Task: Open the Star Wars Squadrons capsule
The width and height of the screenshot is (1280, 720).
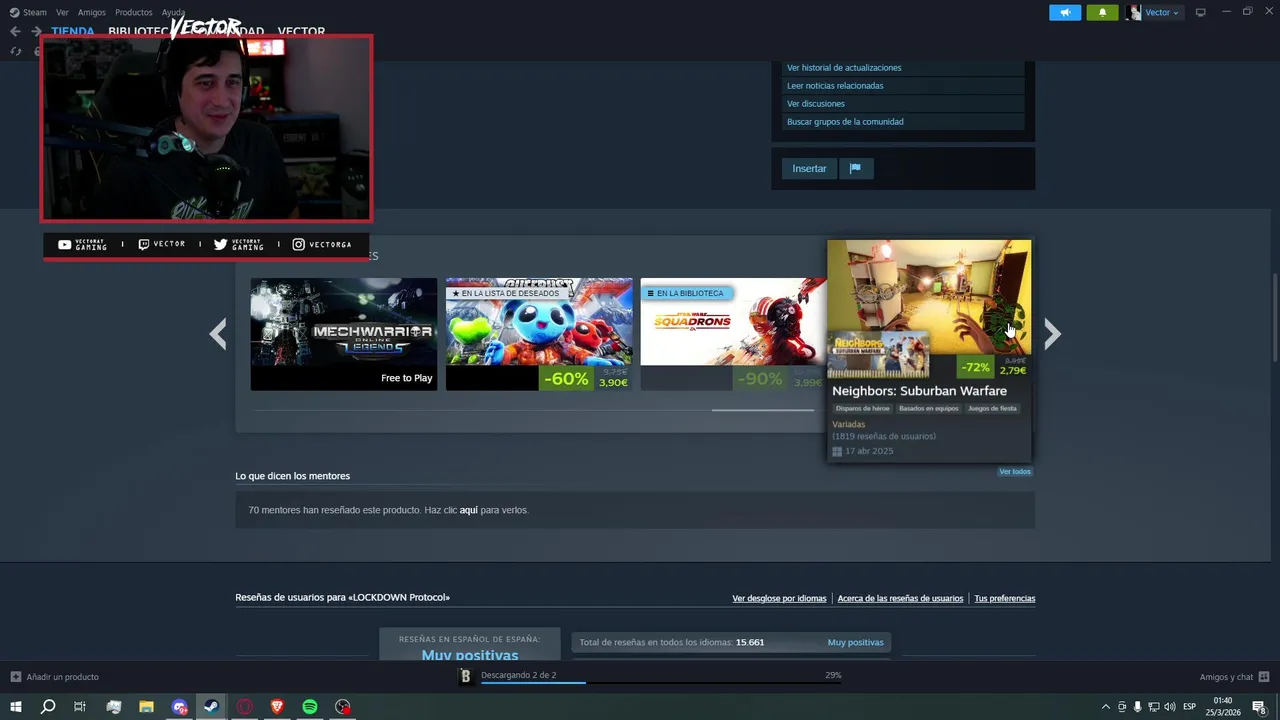Action: click(733, 334)
